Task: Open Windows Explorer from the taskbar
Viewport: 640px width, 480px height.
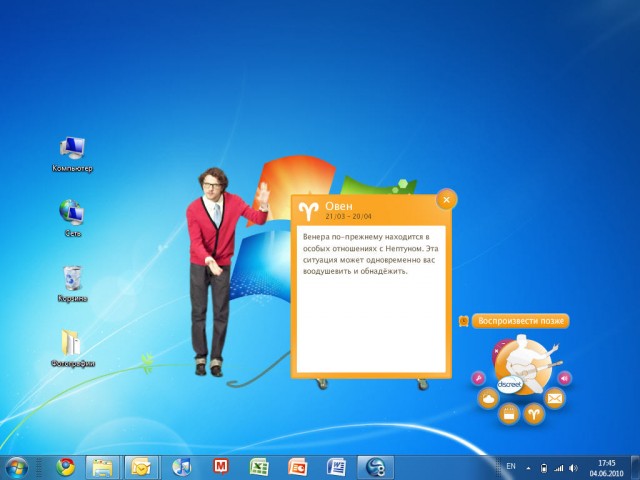Action: coord(102,467)
